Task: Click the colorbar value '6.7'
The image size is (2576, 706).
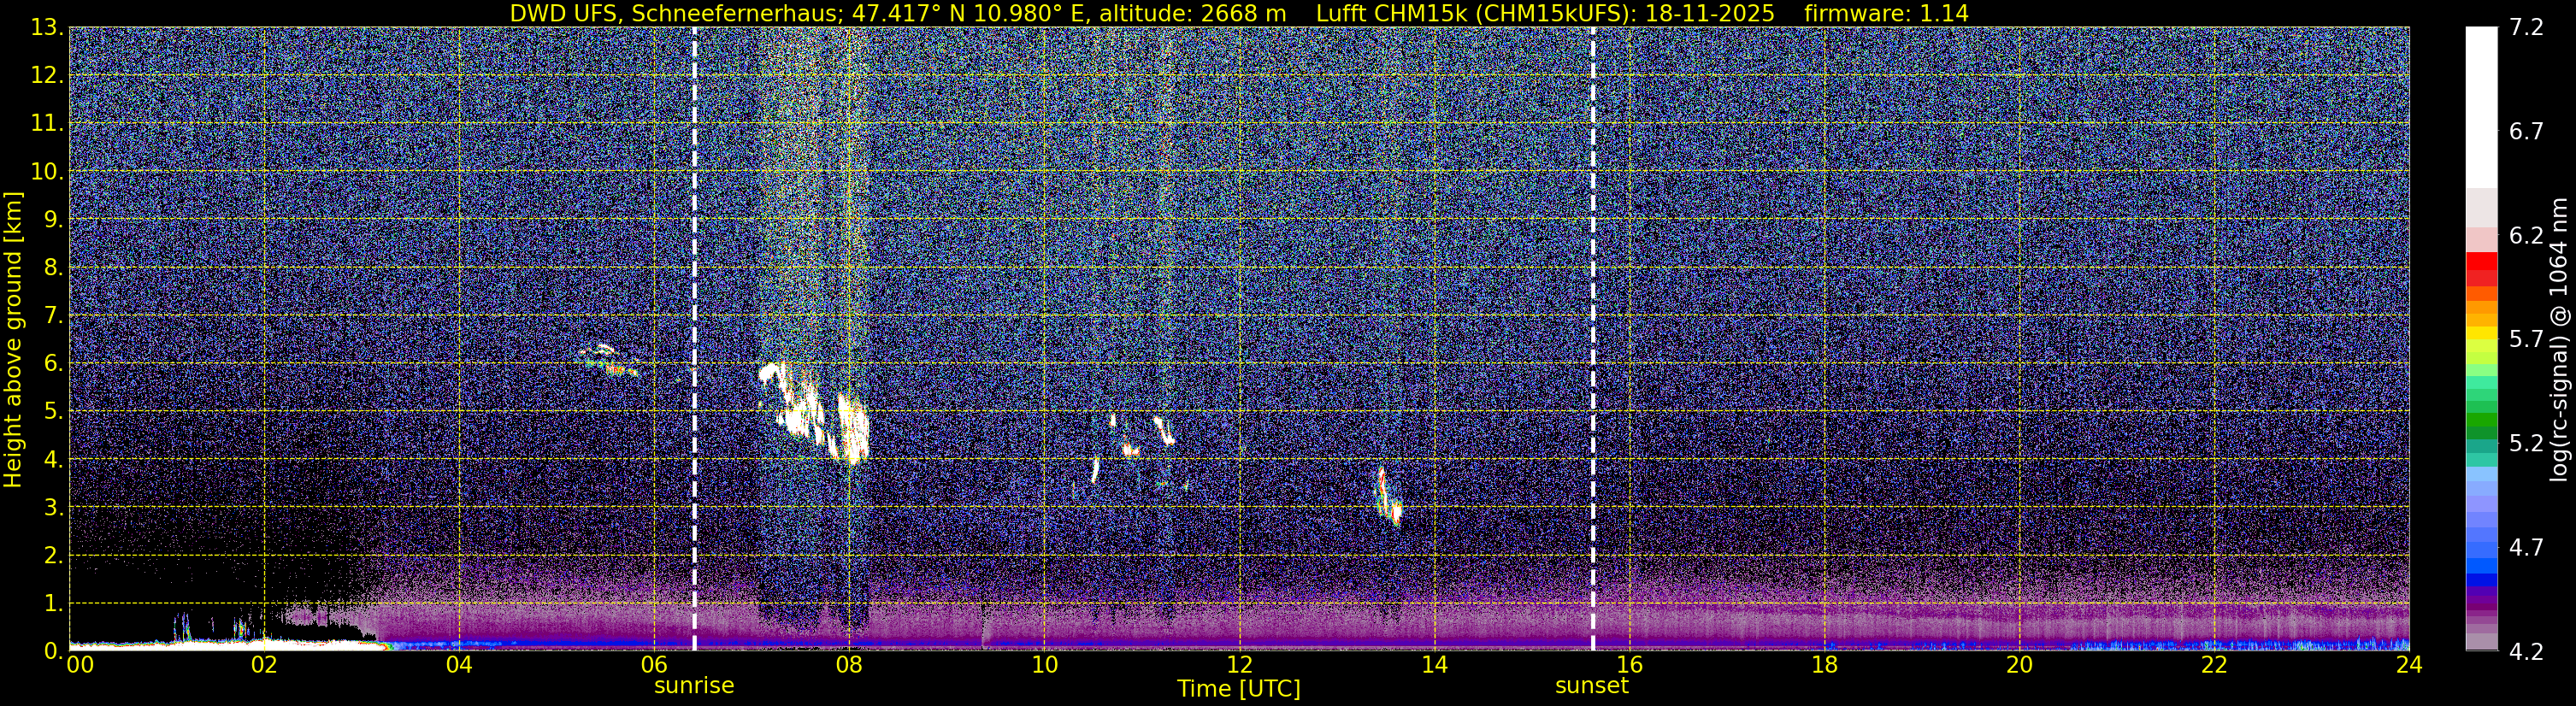Action: (x=2526, y=132)
